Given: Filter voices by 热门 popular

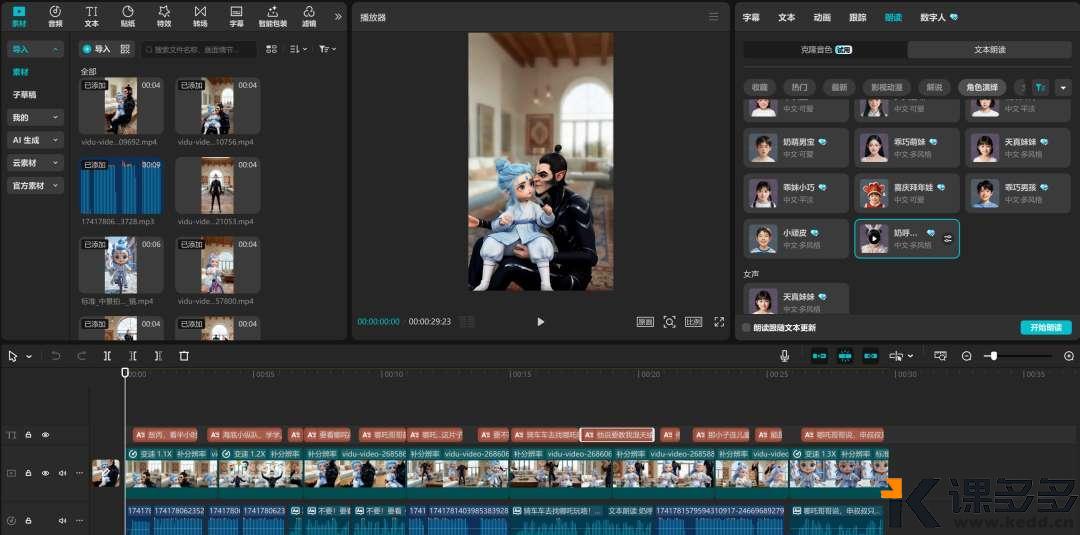Looking at the screenshot, I should (799, 87).
